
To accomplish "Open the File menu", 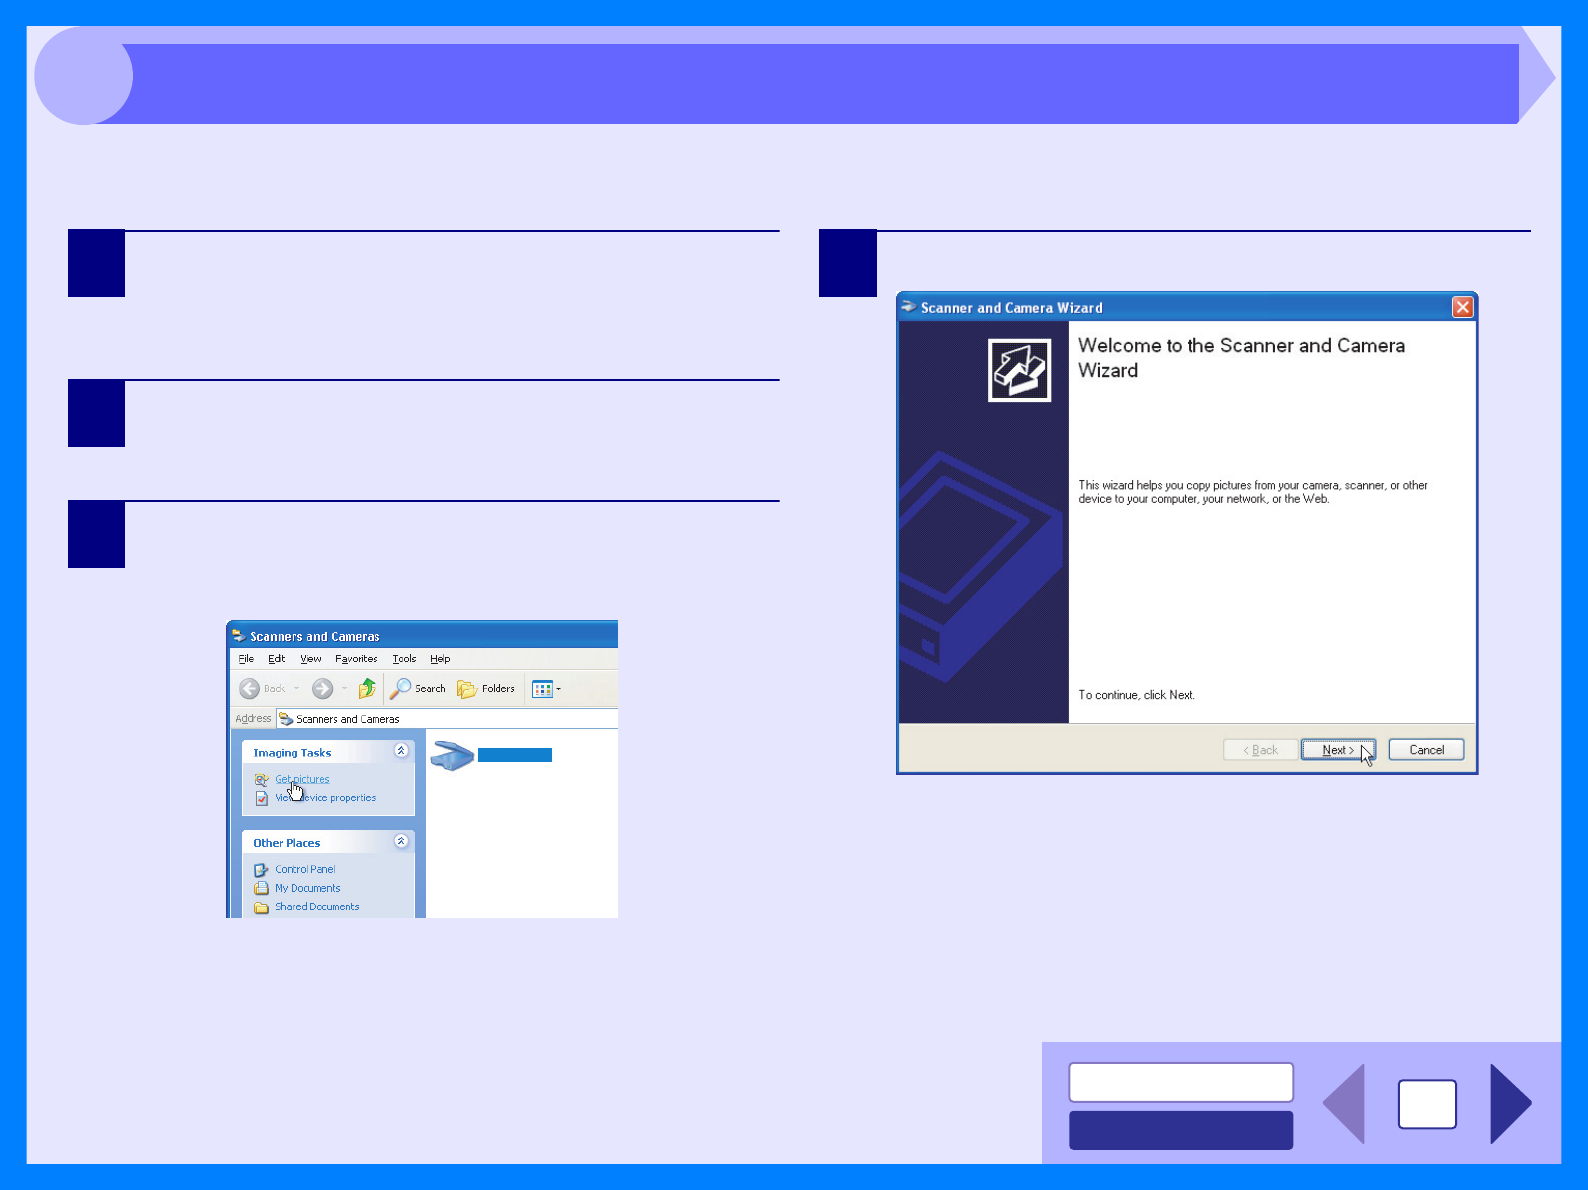I will pyautogui.click(x=246, y=659).
